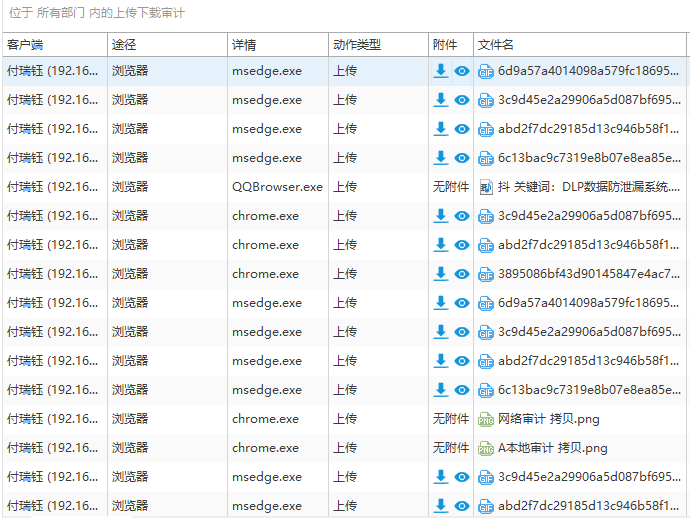Click 无附件 in the QQBrowser.exe row
Screen dimensions: 690x518
[450, 187]
